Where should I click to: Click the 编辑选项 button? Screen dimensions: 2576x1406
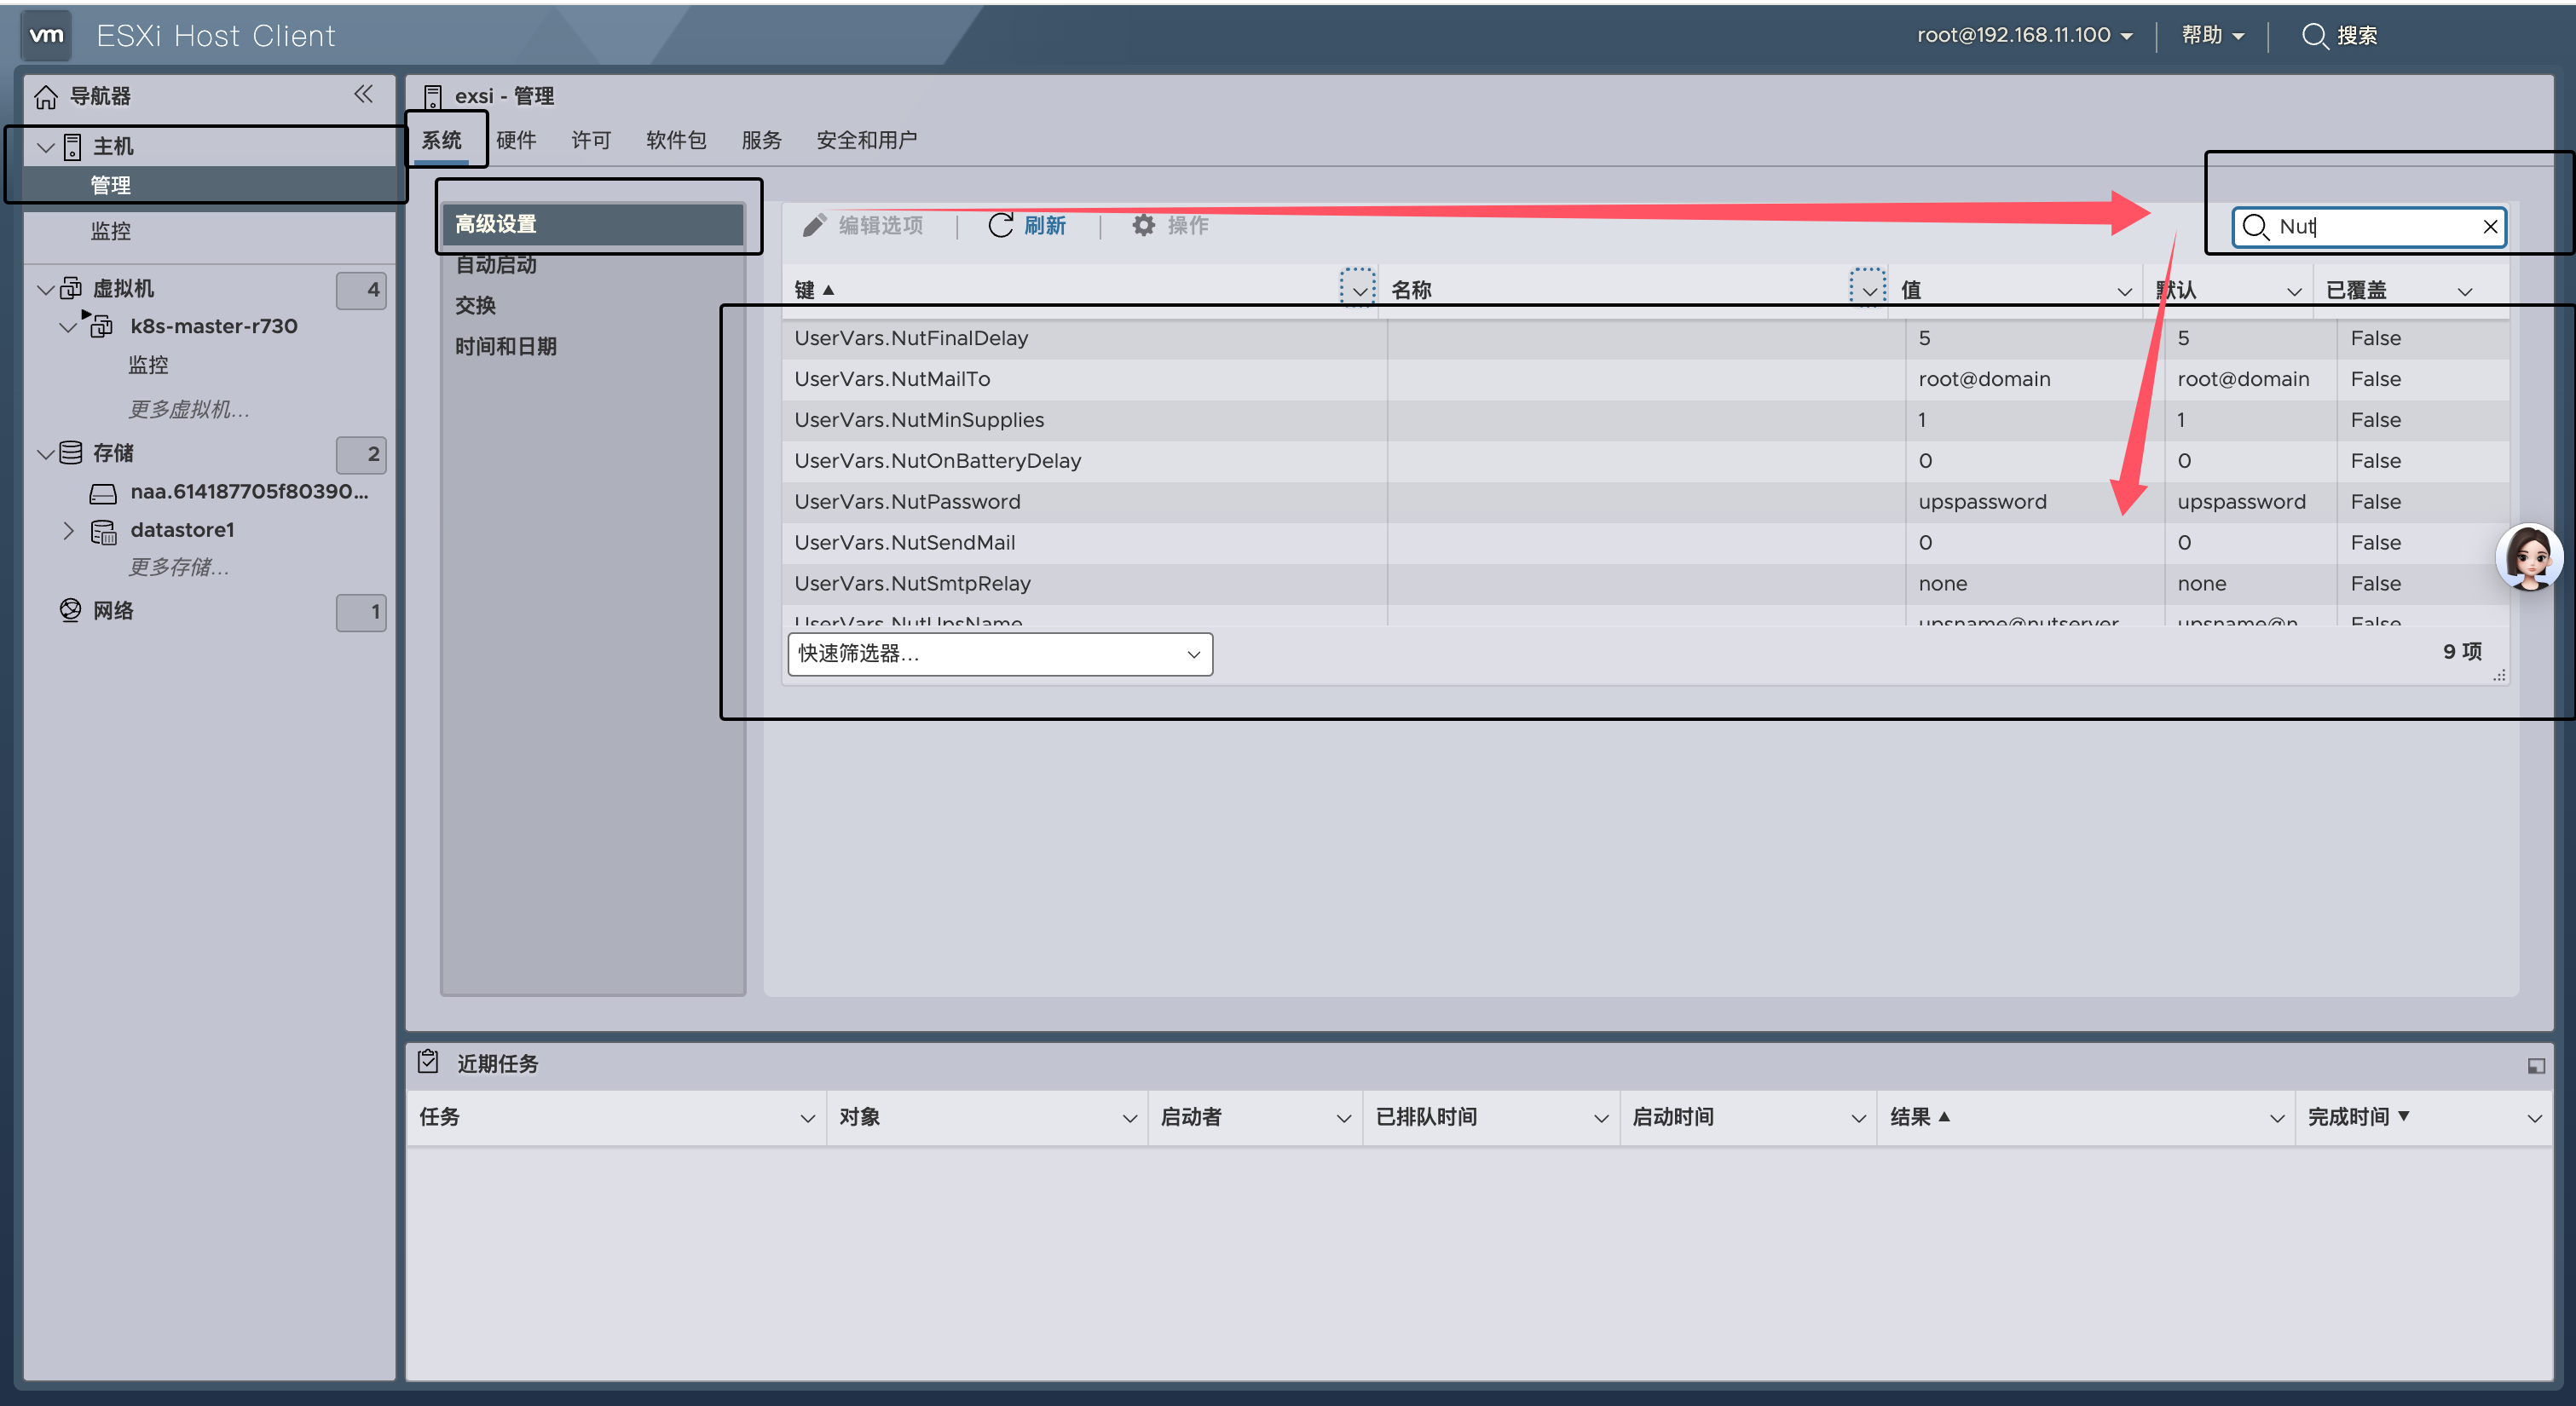(x=863, y=225)
